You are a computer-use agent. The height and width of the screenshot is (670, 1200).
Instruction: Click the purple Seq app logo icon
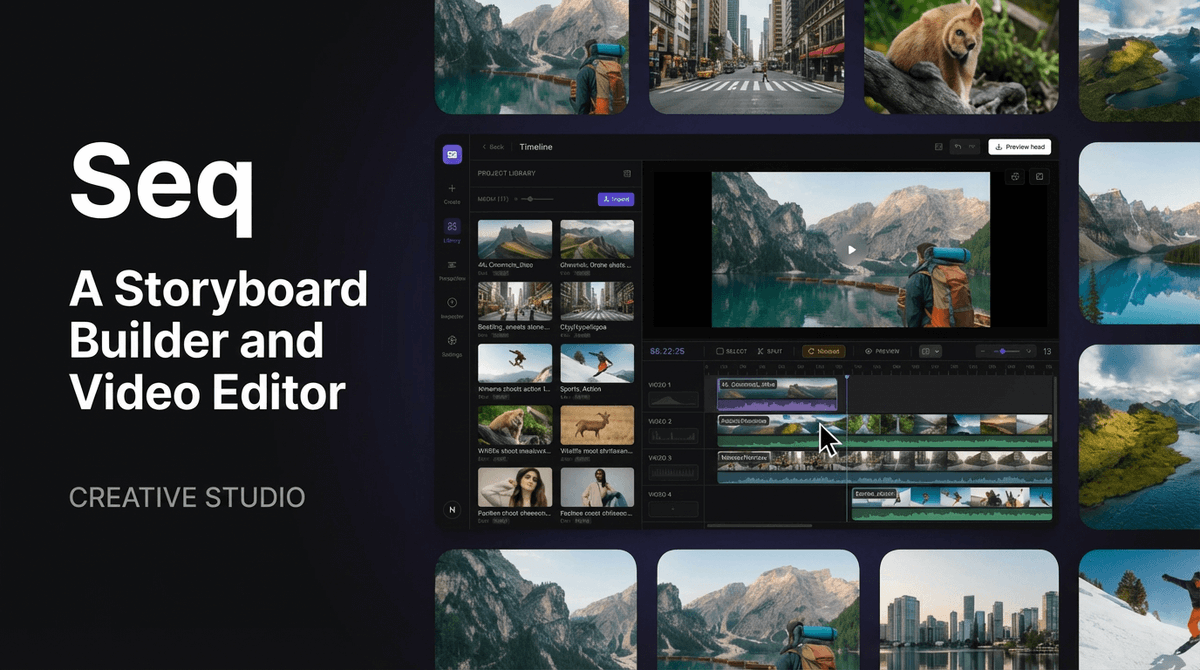point(452,154)
